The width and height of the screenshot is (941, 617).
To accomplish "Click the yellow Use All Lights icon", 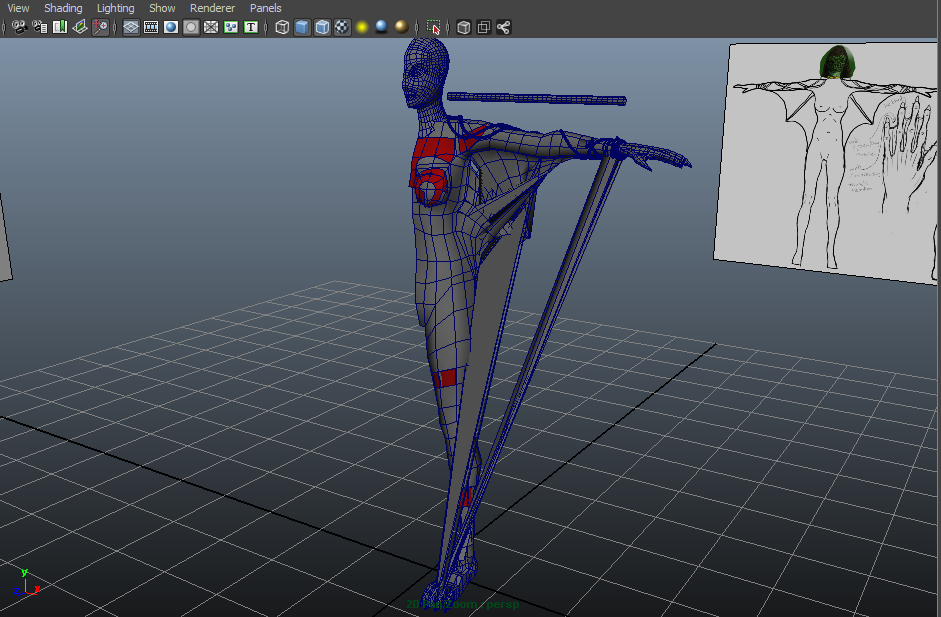I will [x=362, y=27].
